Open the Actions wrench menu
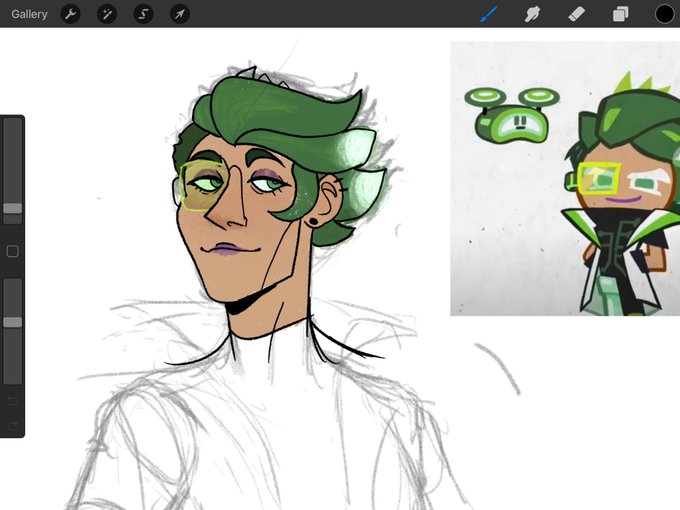 [70, 14]
